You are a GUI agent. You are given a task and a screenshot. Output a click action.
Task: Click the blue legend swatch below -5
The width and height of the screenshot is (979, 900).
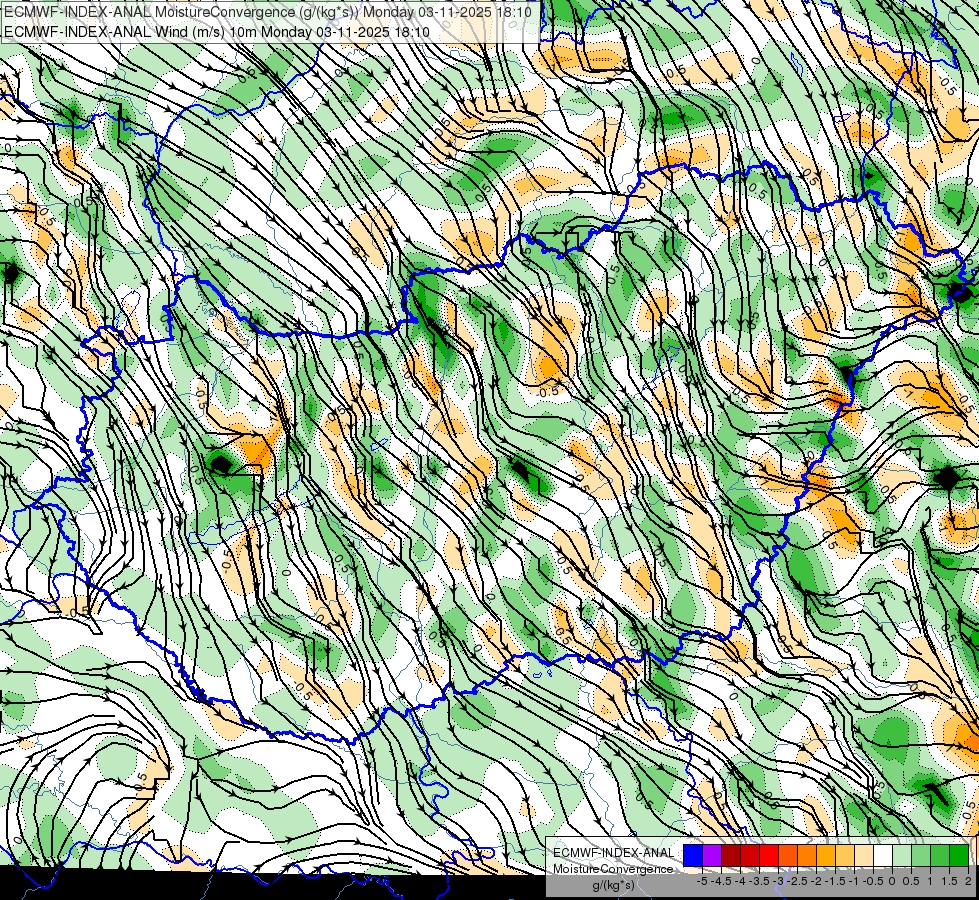click(692, 855)
